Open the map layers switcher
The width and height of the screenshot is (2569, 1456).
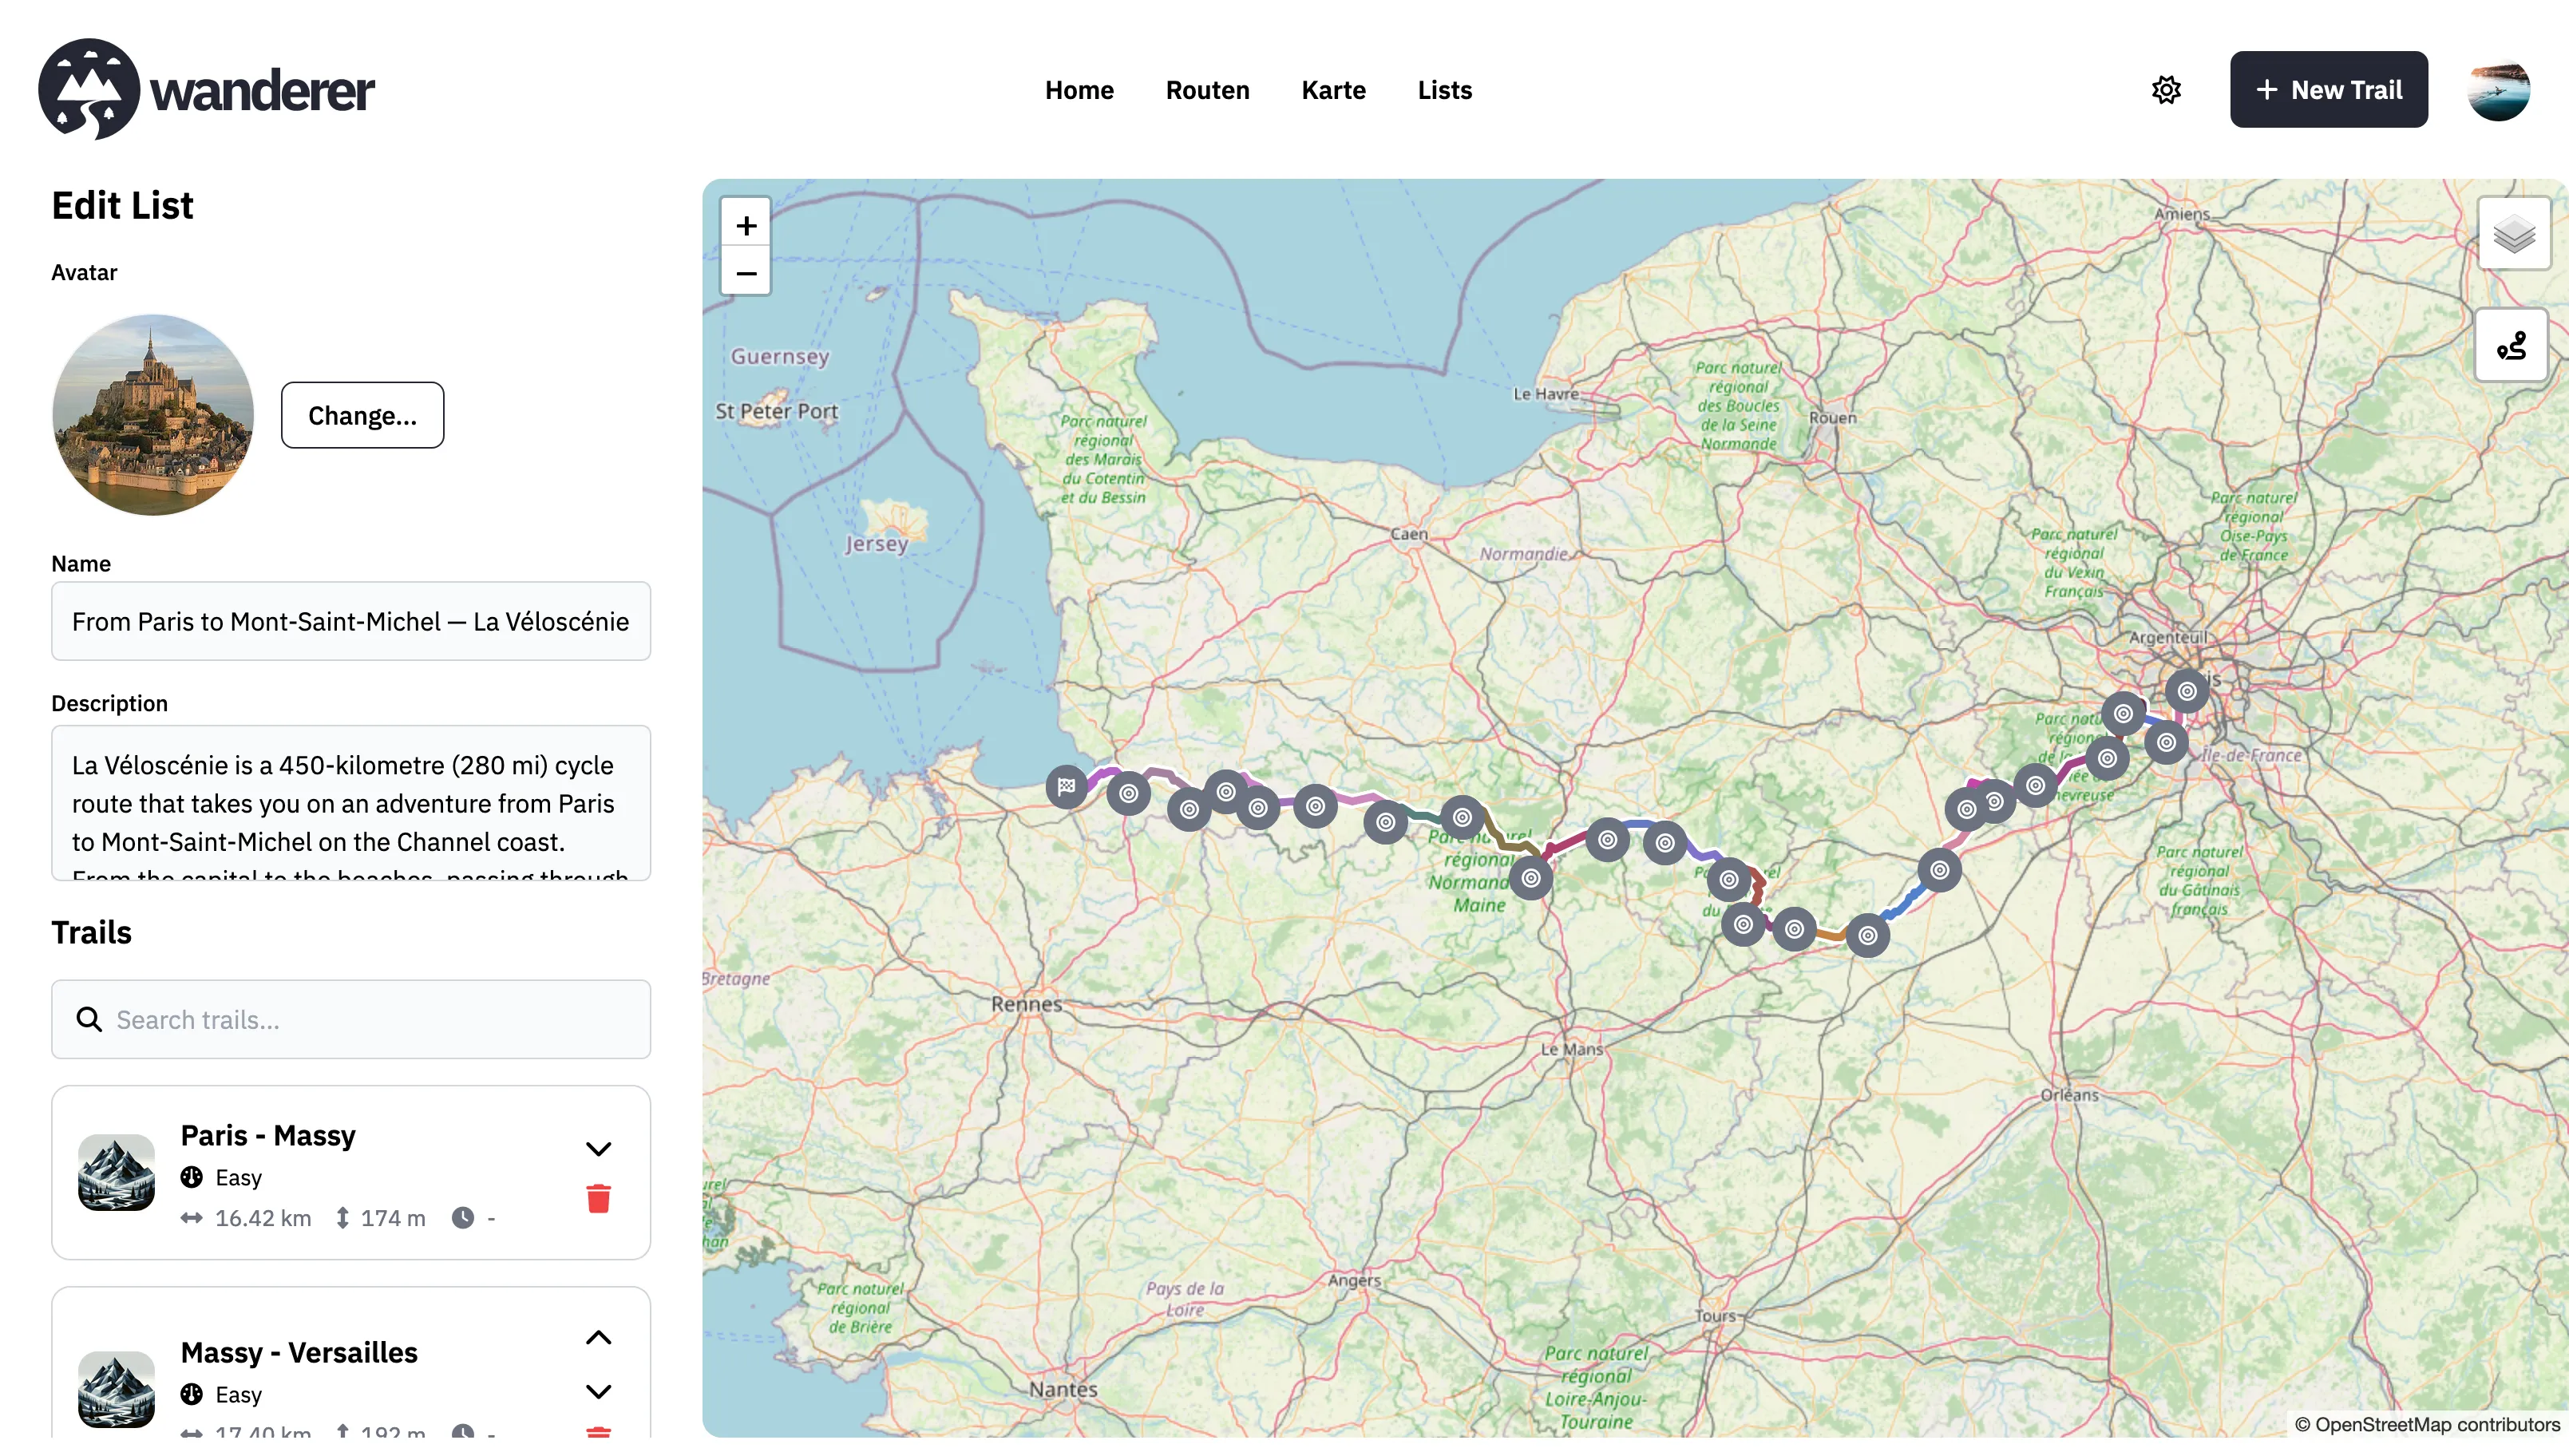click(x=2513, y=235)
